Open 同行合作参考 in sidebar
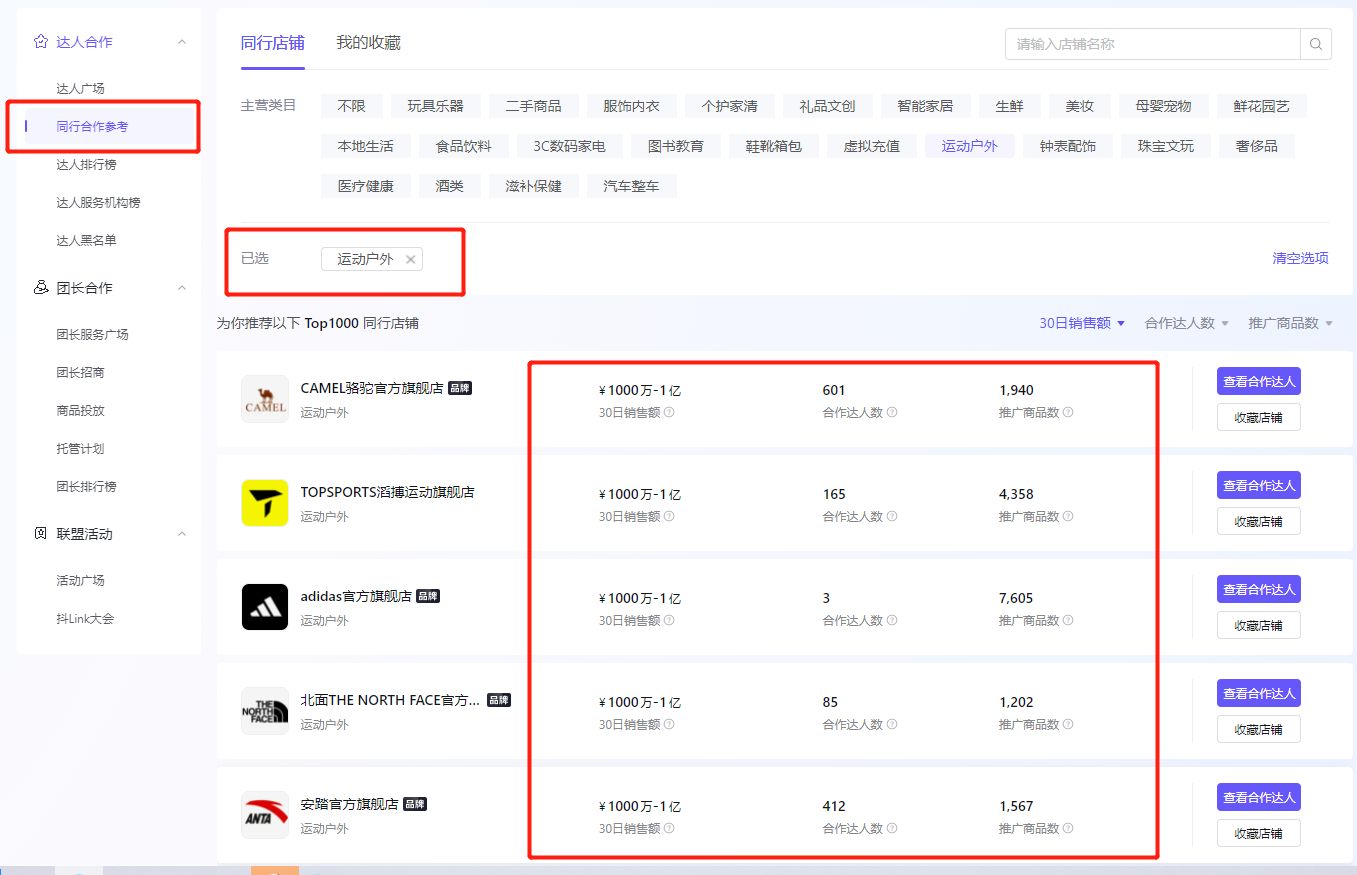The width and height of the screenshot is (1357, 875). coord(93,126)
